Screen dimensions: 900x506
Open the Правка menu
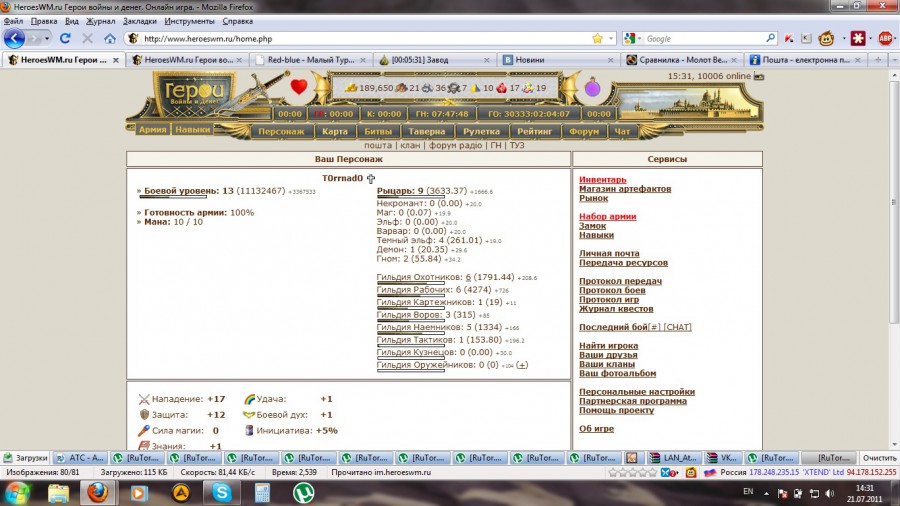pyautogui.click(x=44, y=21)
